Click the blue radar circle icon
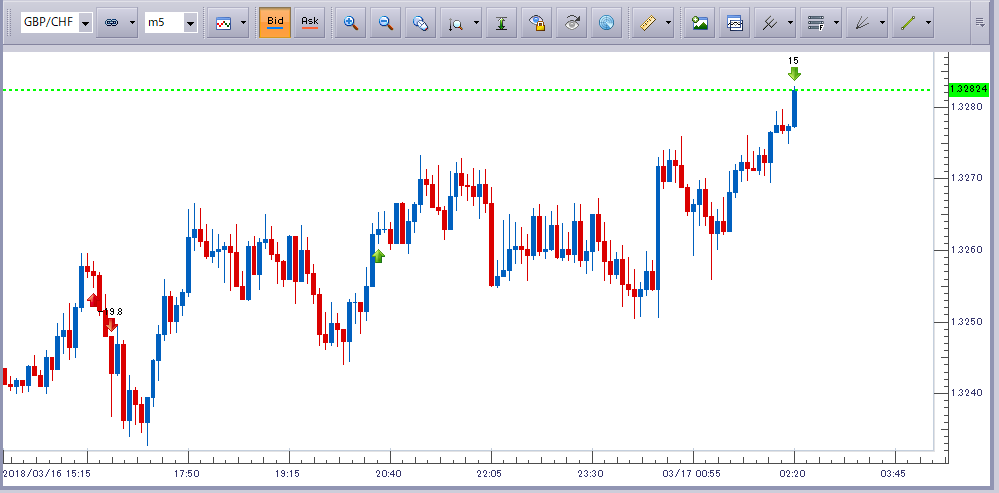999x493 pixels. click(x=606, y=23)
